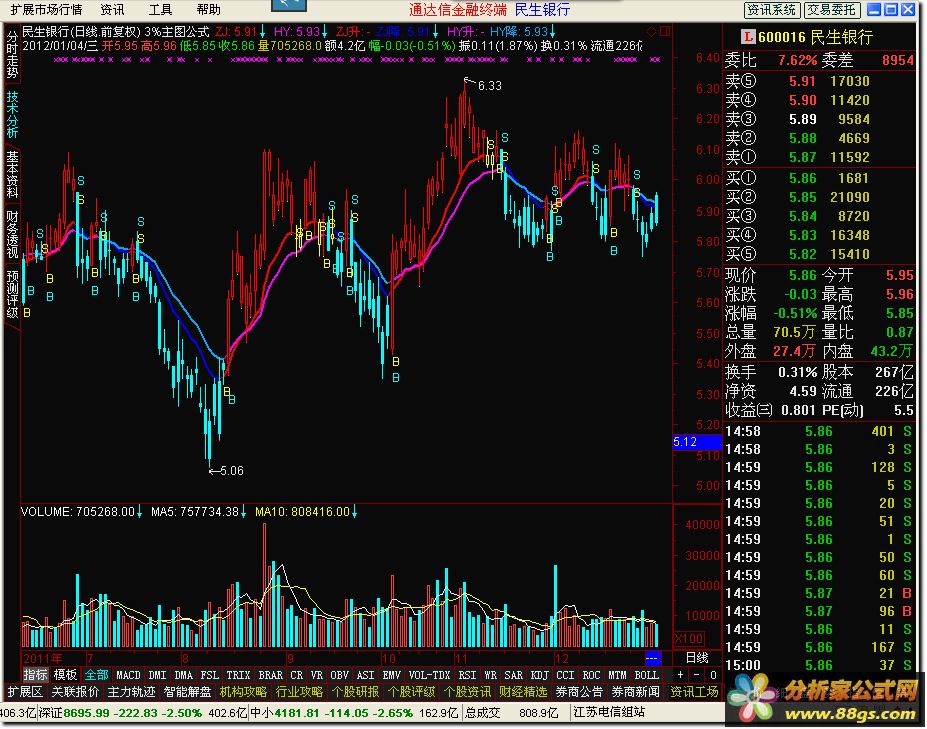This screenshot has width=927, height=729.
Task: Open the 个股资讯 bottom tab
Action: [467, 692]
